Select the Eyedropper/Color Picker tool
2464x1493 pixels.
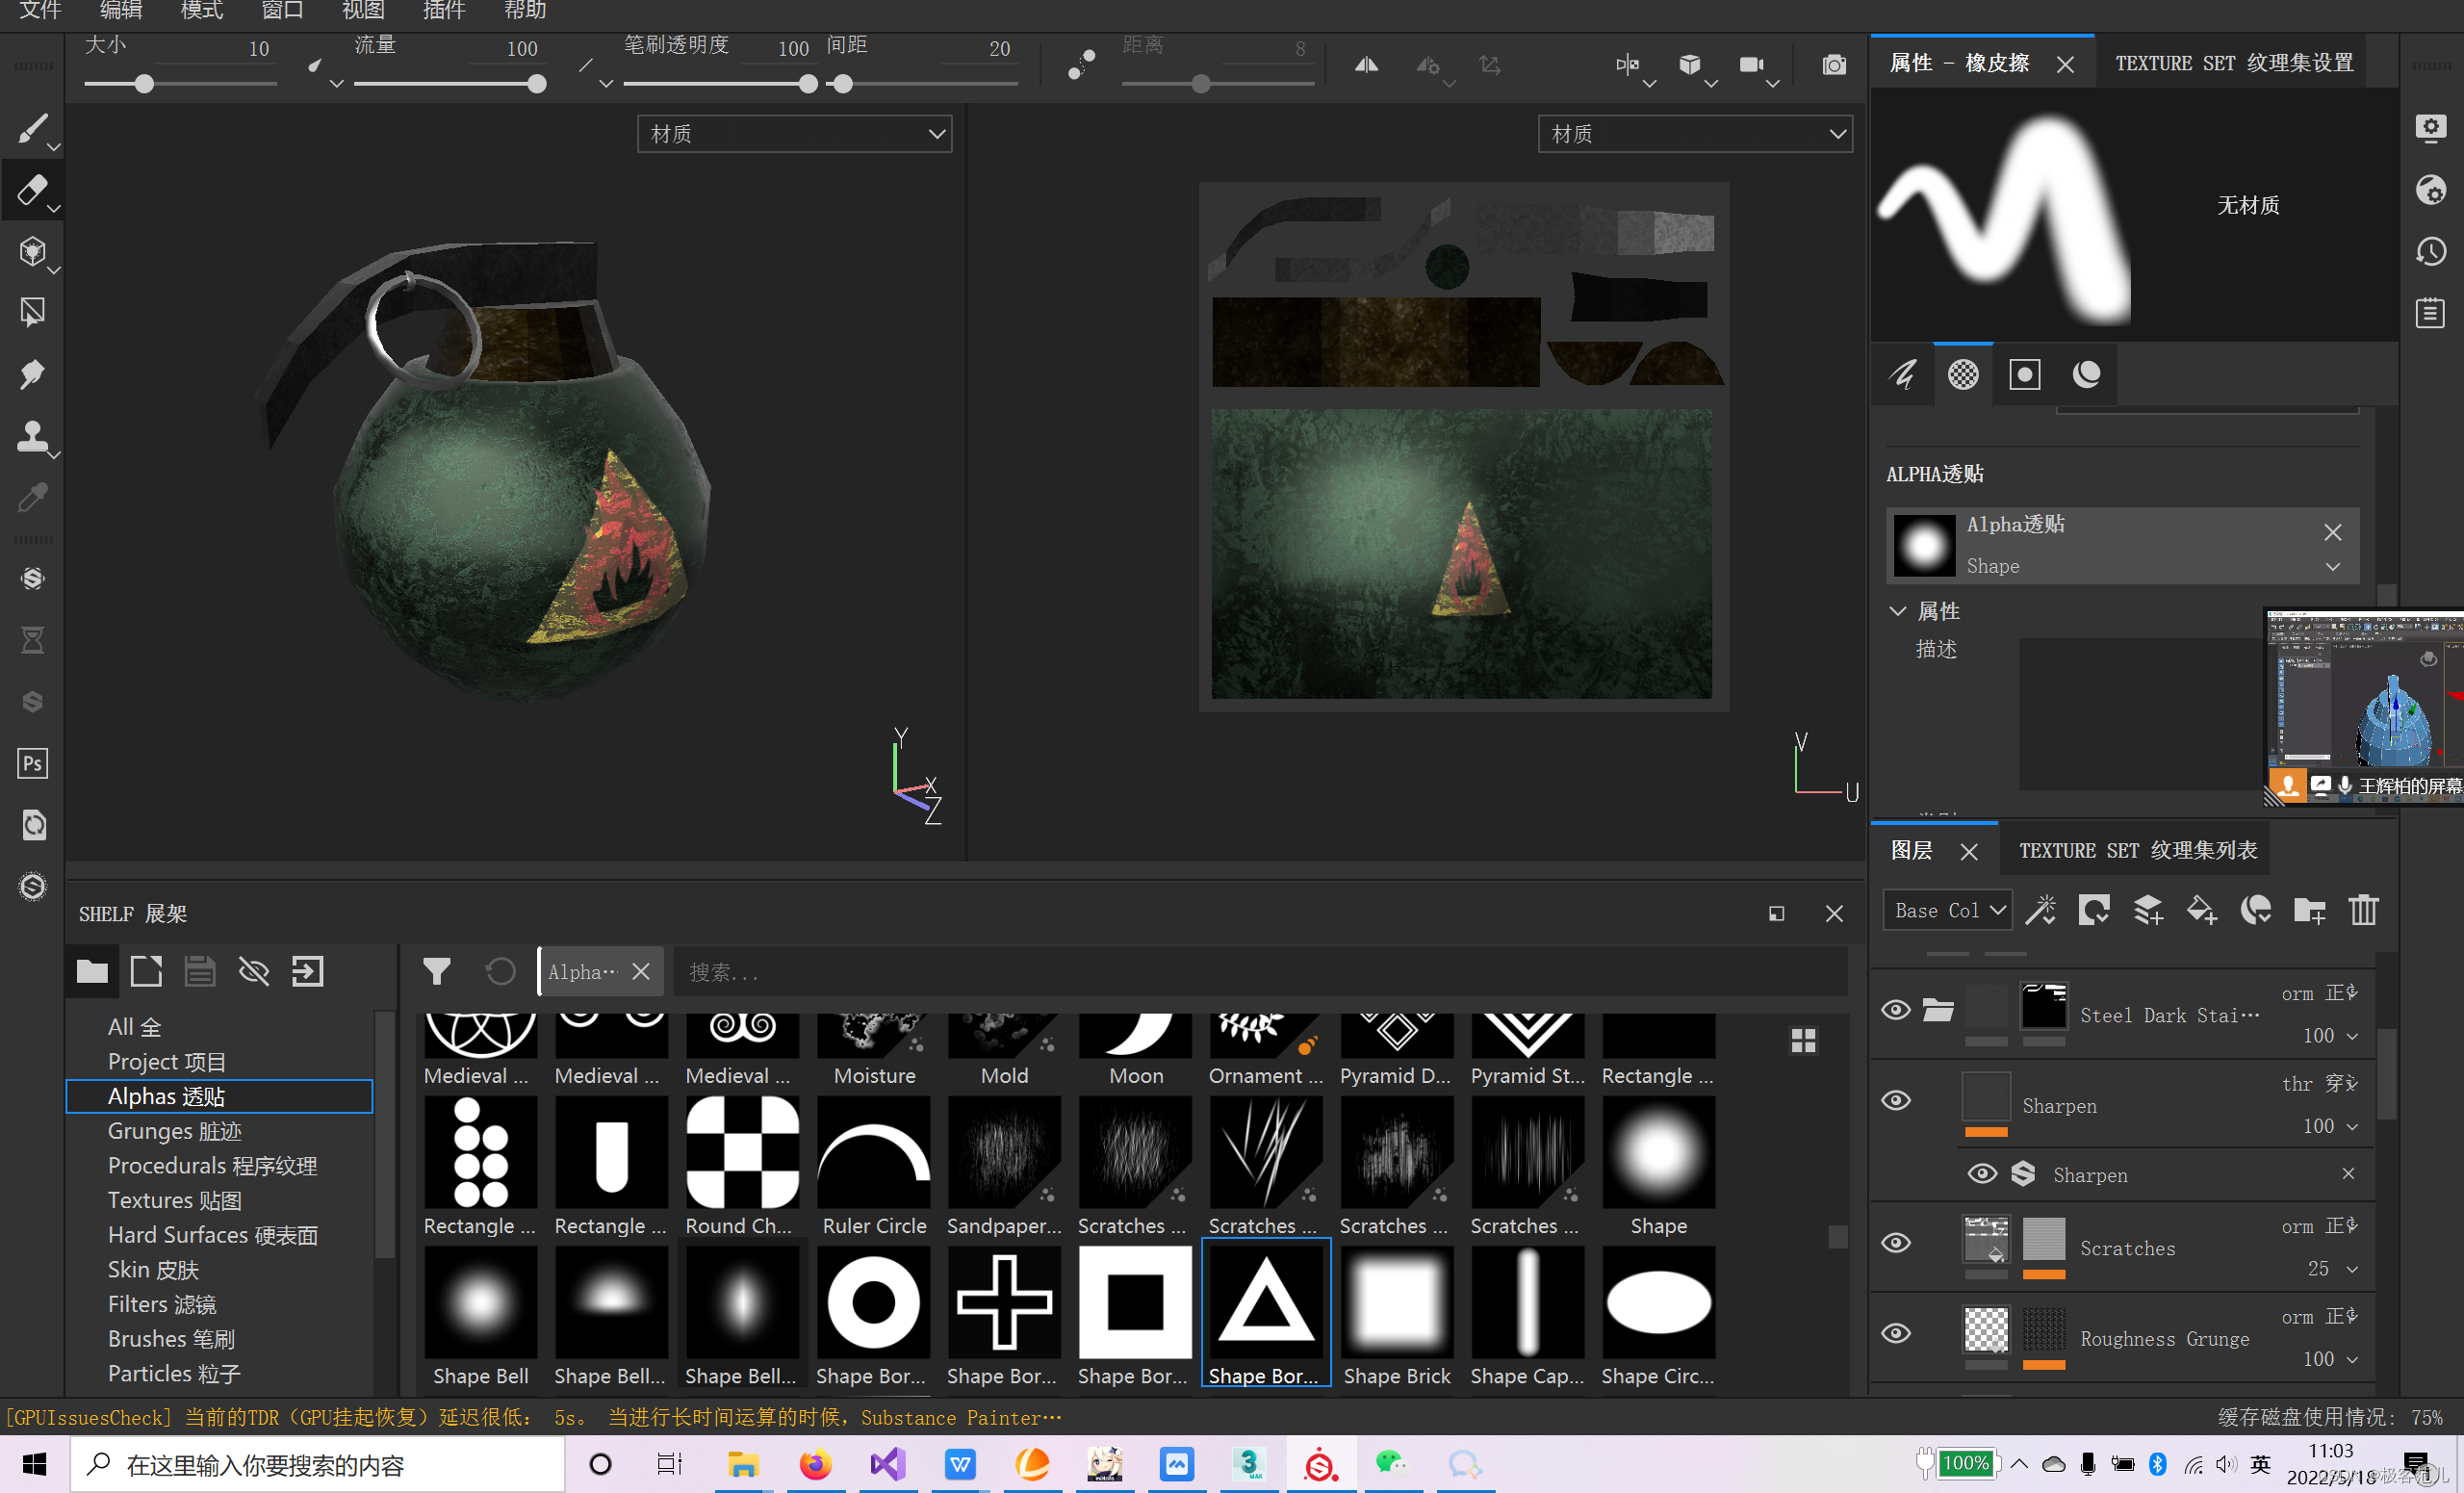pyautogui.click(x=32, y=499)
